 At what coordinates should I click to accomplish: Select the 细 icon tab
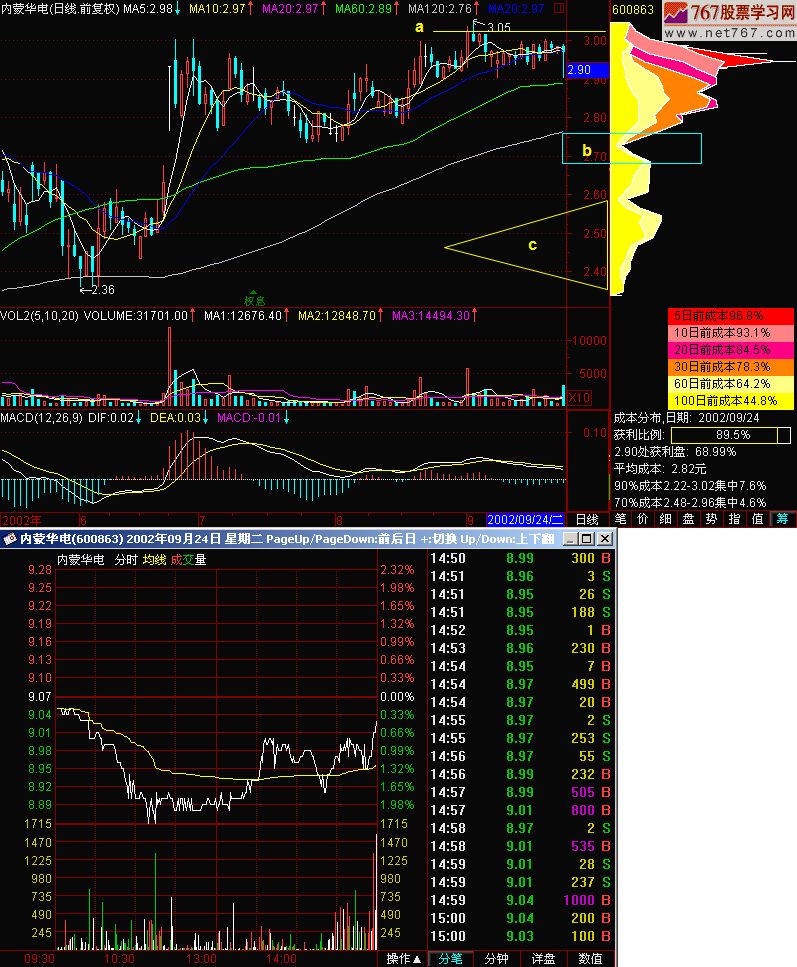pyautogui.click(x=665, y=520)
